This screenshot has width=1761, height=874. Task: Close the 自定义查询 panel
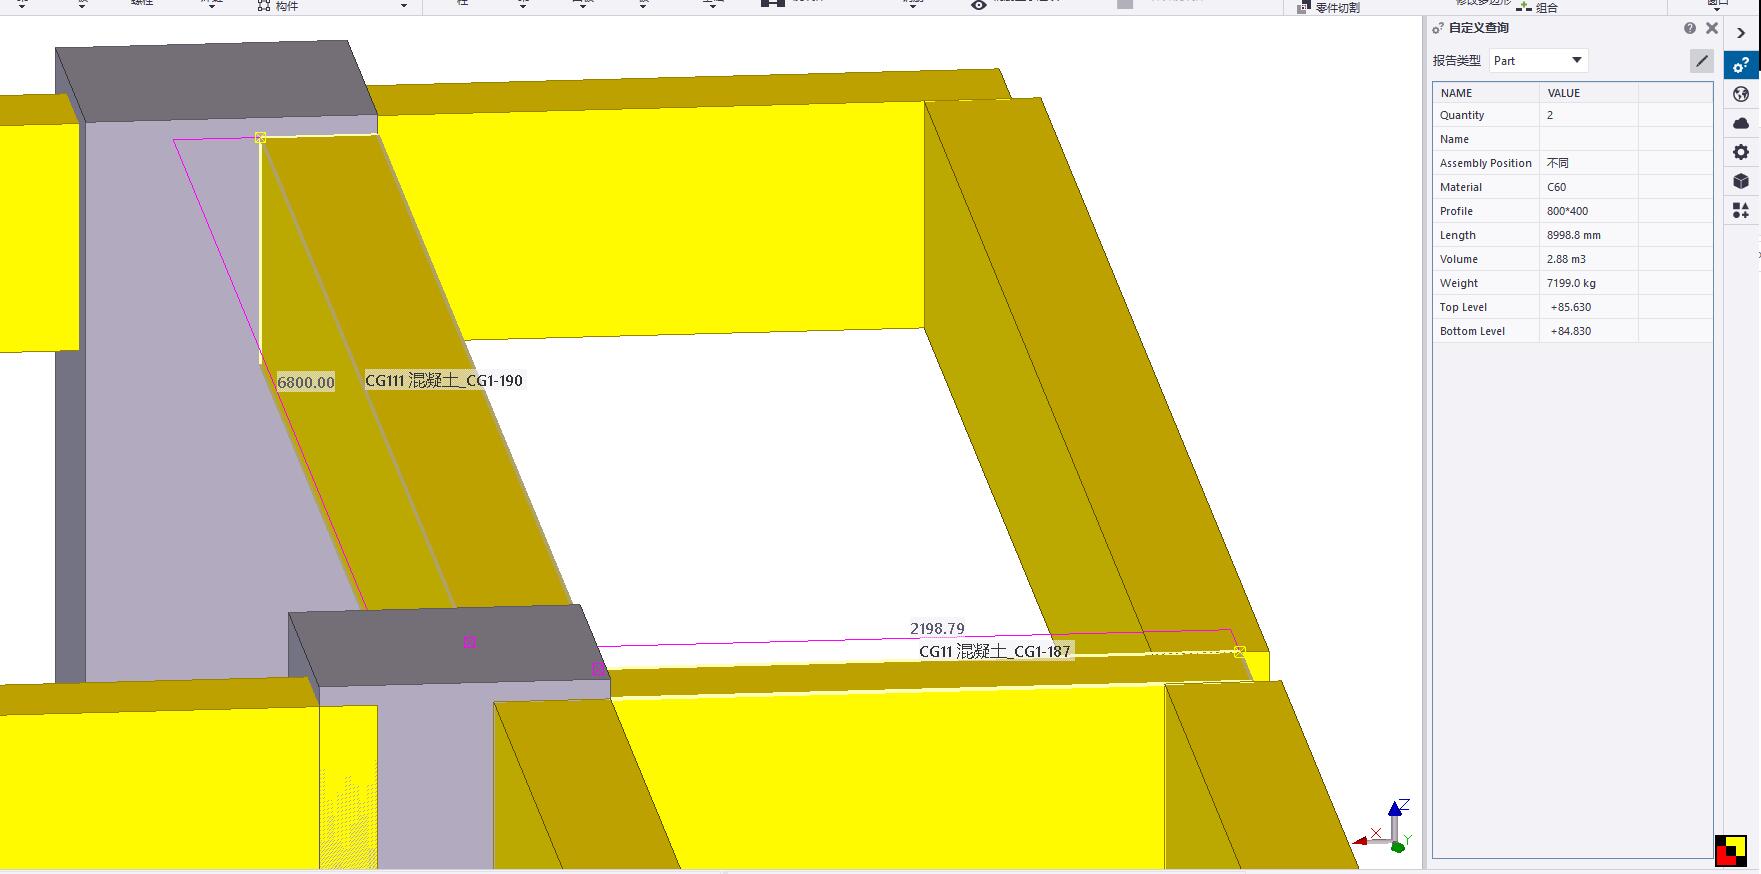pos(1712,28)
